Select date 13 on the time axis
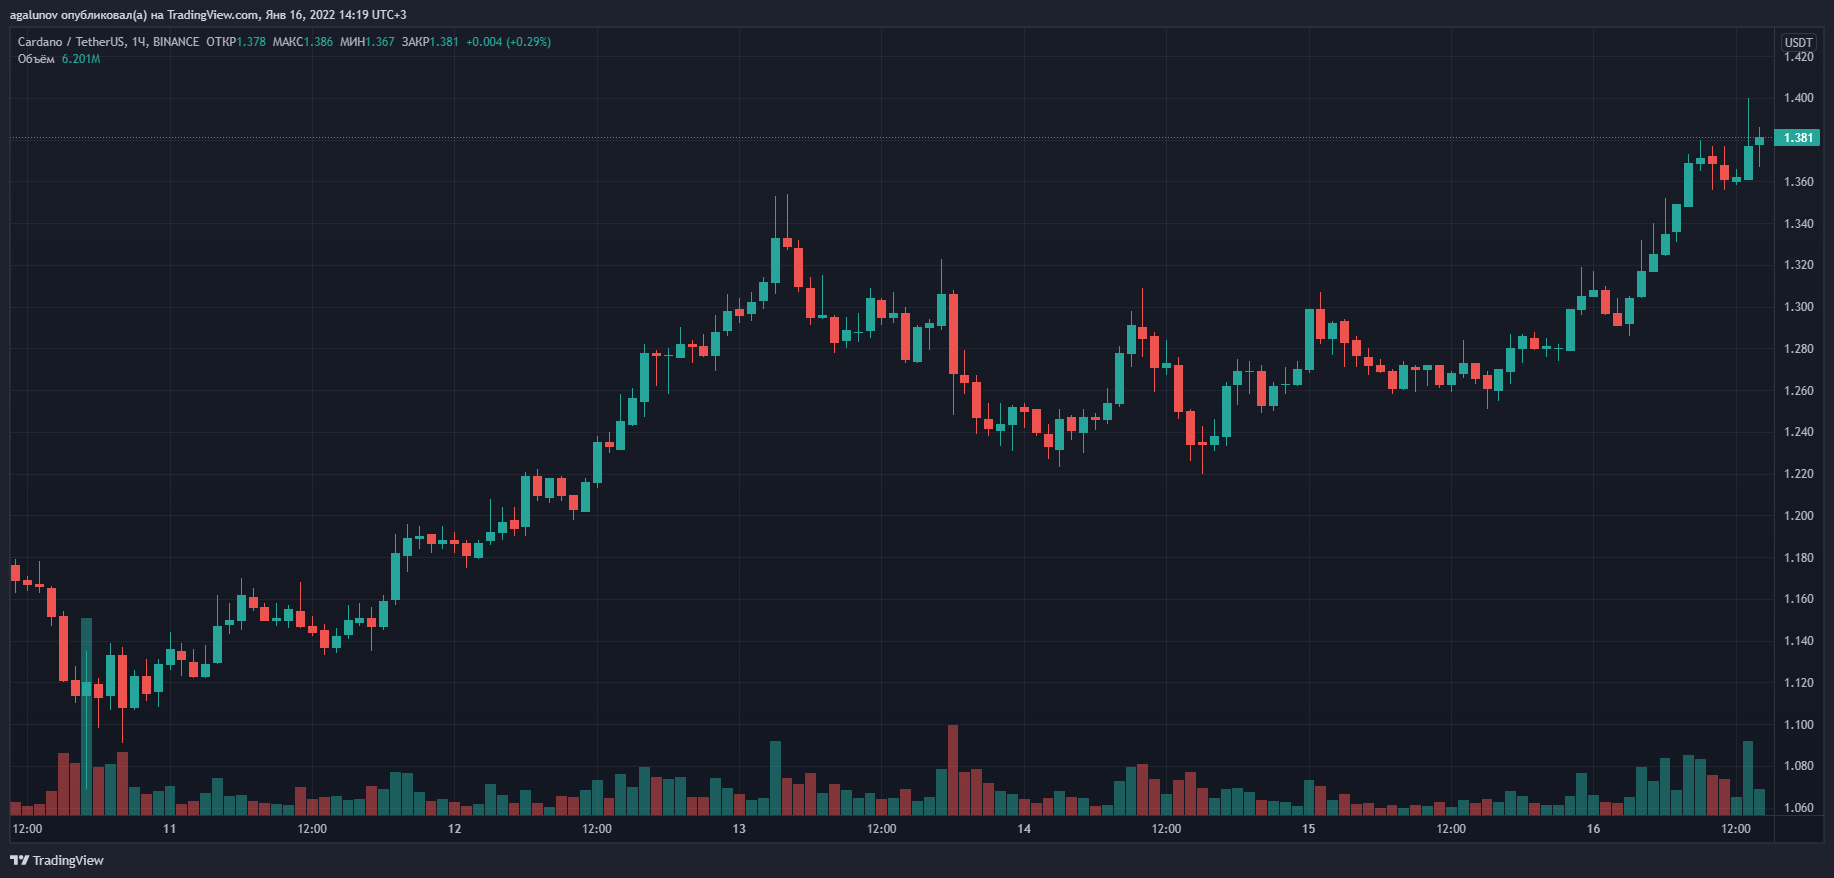Viewport: 1834px width, 878px height. (x=739, y=829)
